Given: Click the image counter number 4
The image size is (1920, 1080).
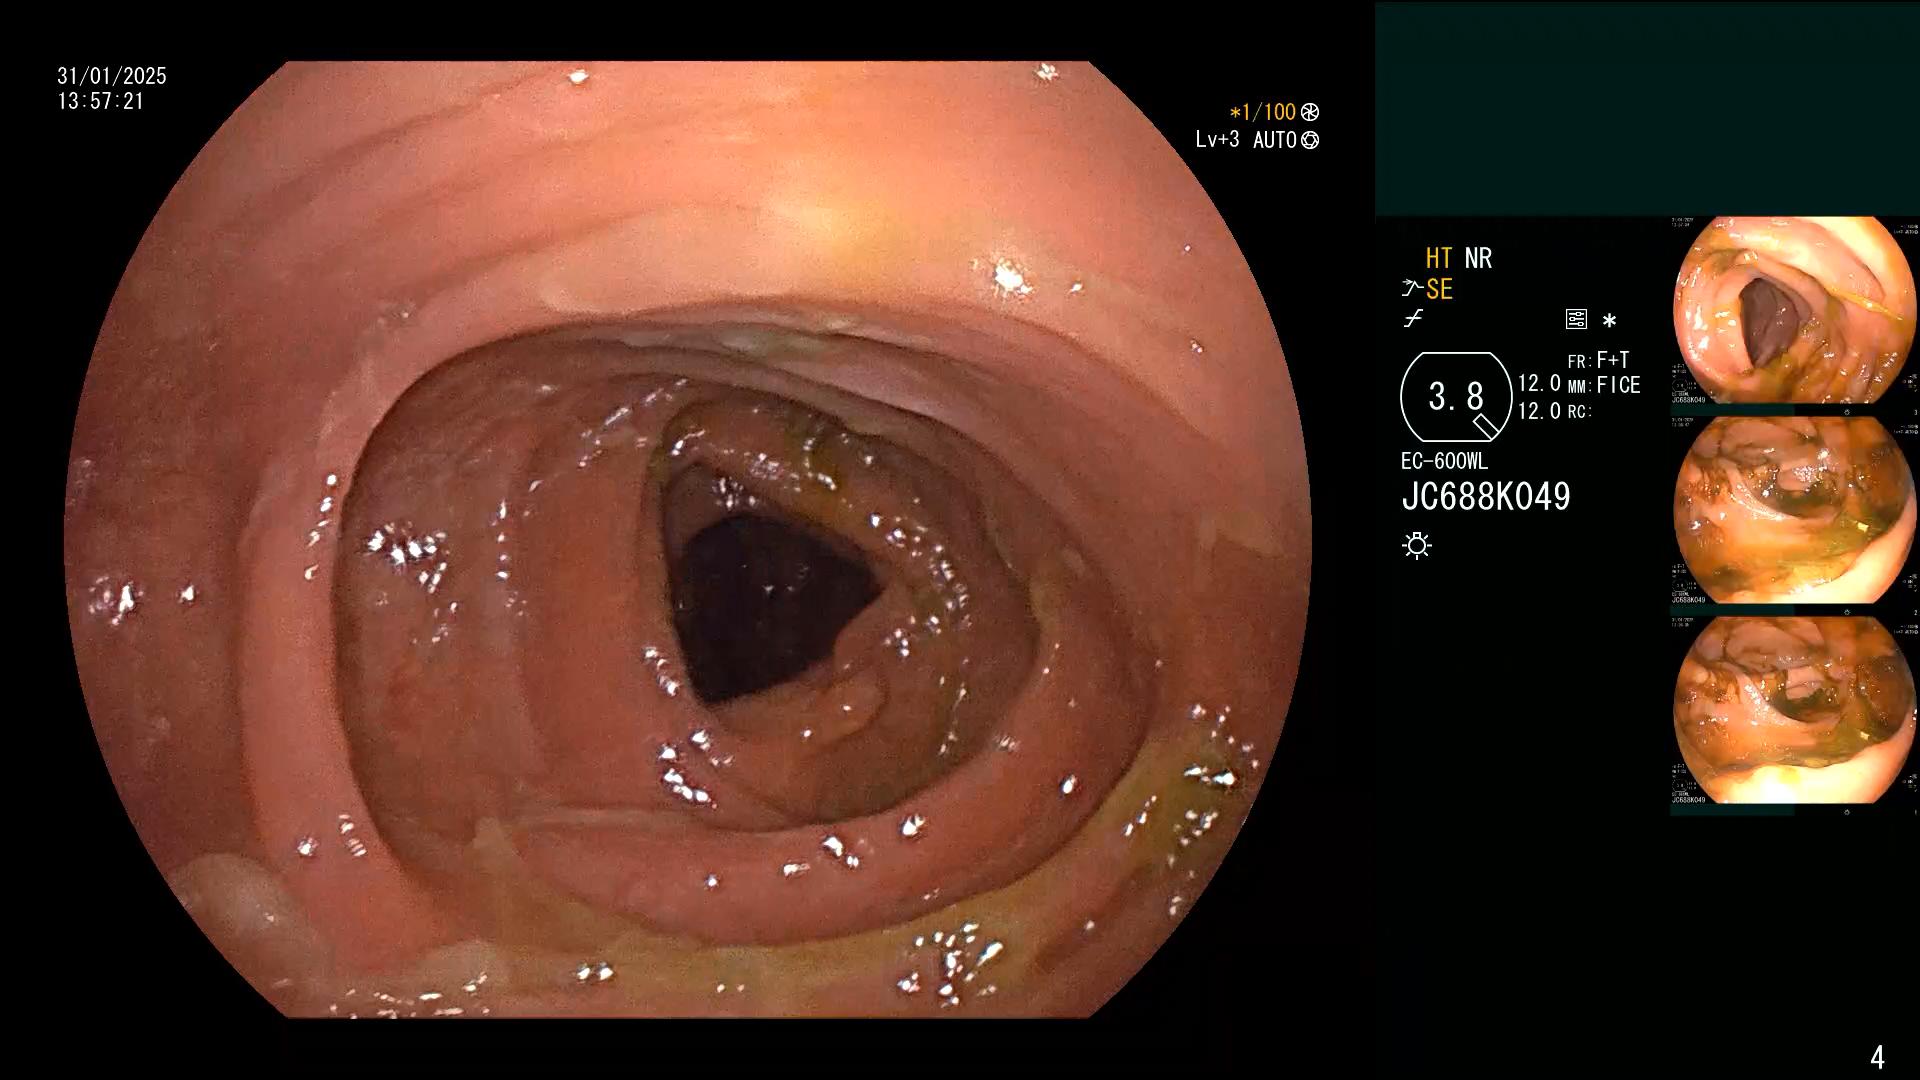Looking at the screenshot, I should coord(1877,1057).
